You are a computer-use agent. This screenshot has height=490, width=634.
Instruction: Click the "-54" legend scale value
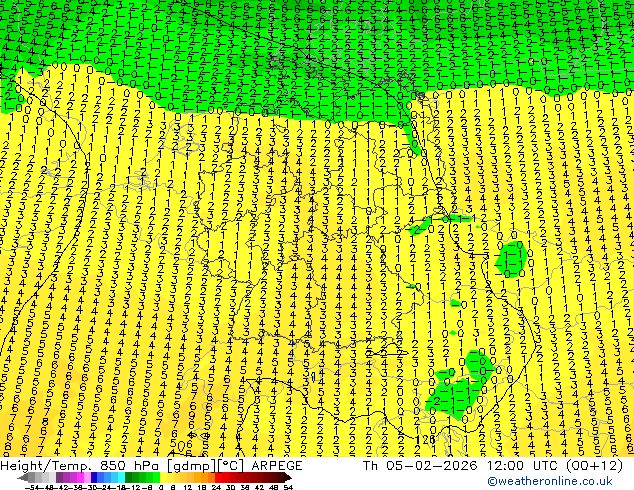(x=32, y=487)
